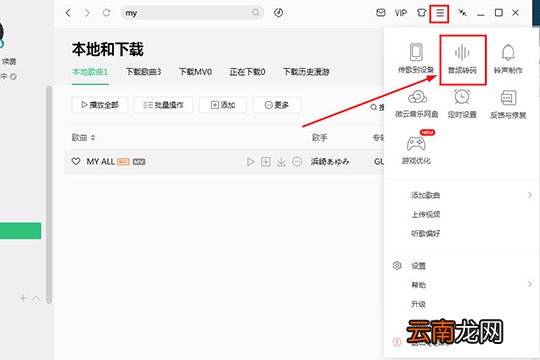This screenshot has width=540, height=360.
Task: Open 反馈与修复 feedback and repair
Action: coord(508,104)
